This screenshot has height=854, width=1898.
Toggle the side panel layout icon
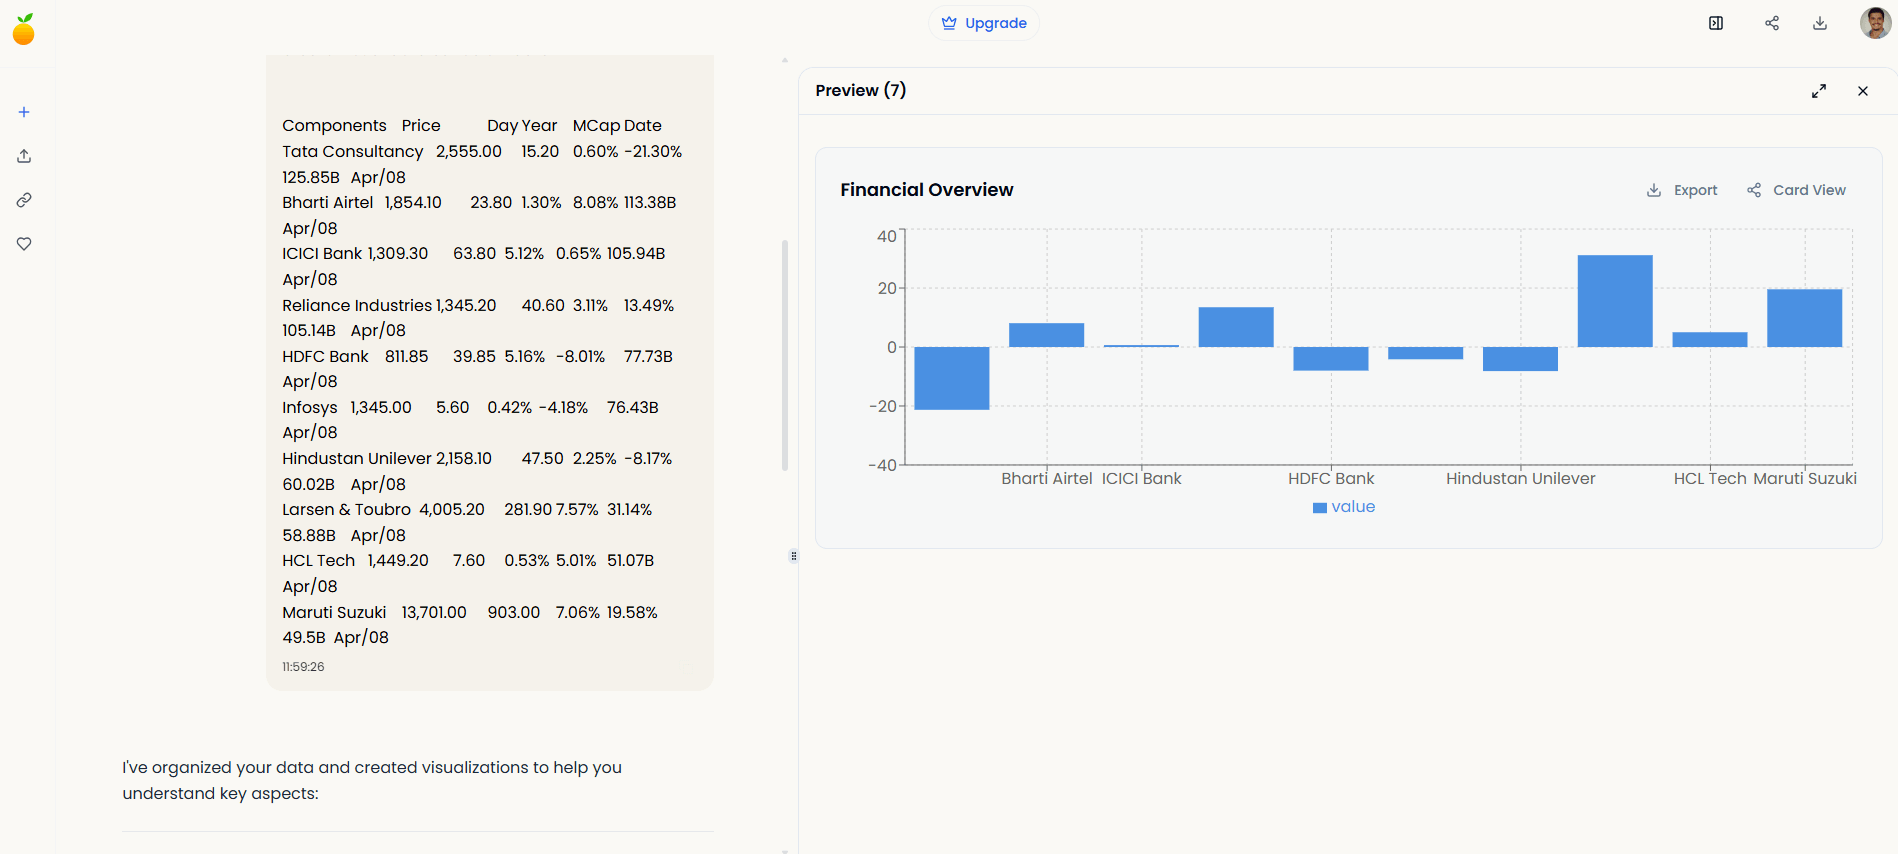click(1716, 23)
